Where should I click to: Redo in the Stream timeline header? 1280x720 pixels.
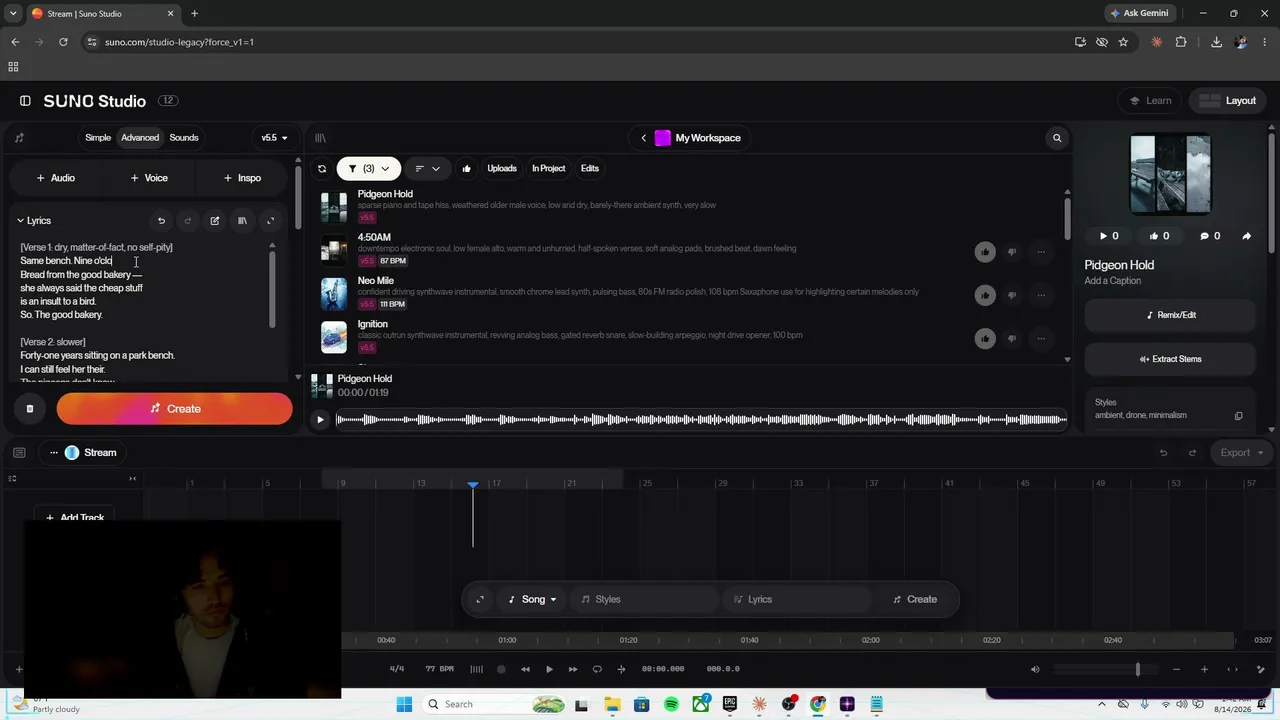[1192, 453]
